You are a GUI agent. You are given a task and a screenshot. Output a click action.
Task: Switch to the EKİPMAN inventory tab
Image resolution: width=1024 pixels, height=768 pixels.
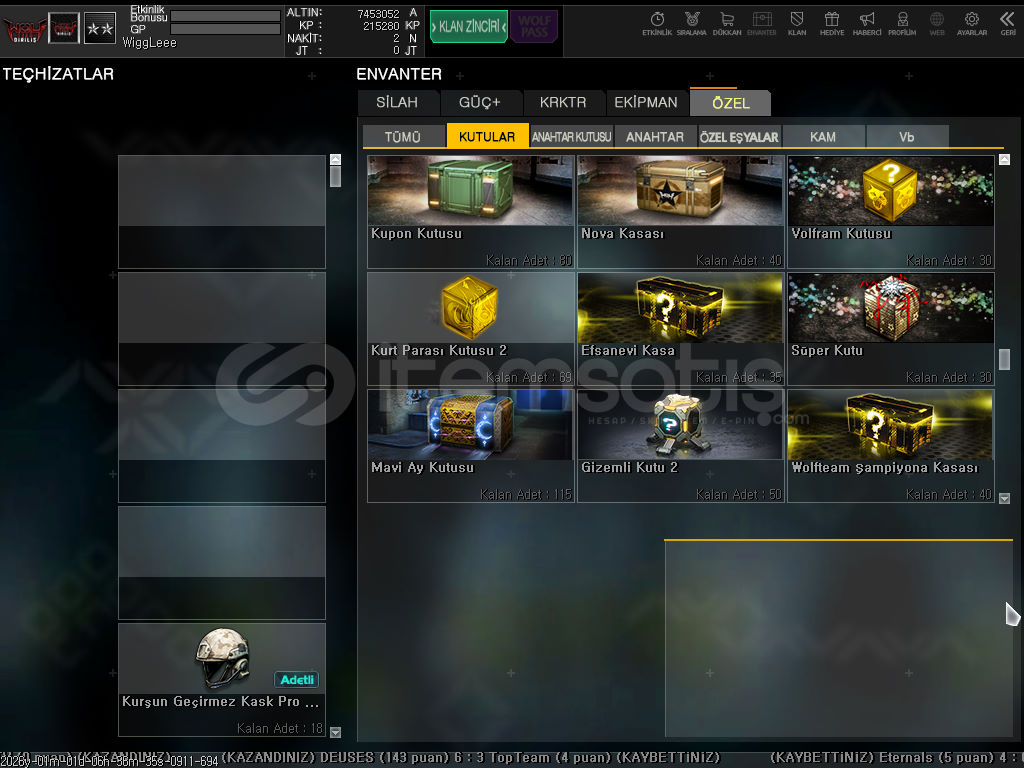646,103
